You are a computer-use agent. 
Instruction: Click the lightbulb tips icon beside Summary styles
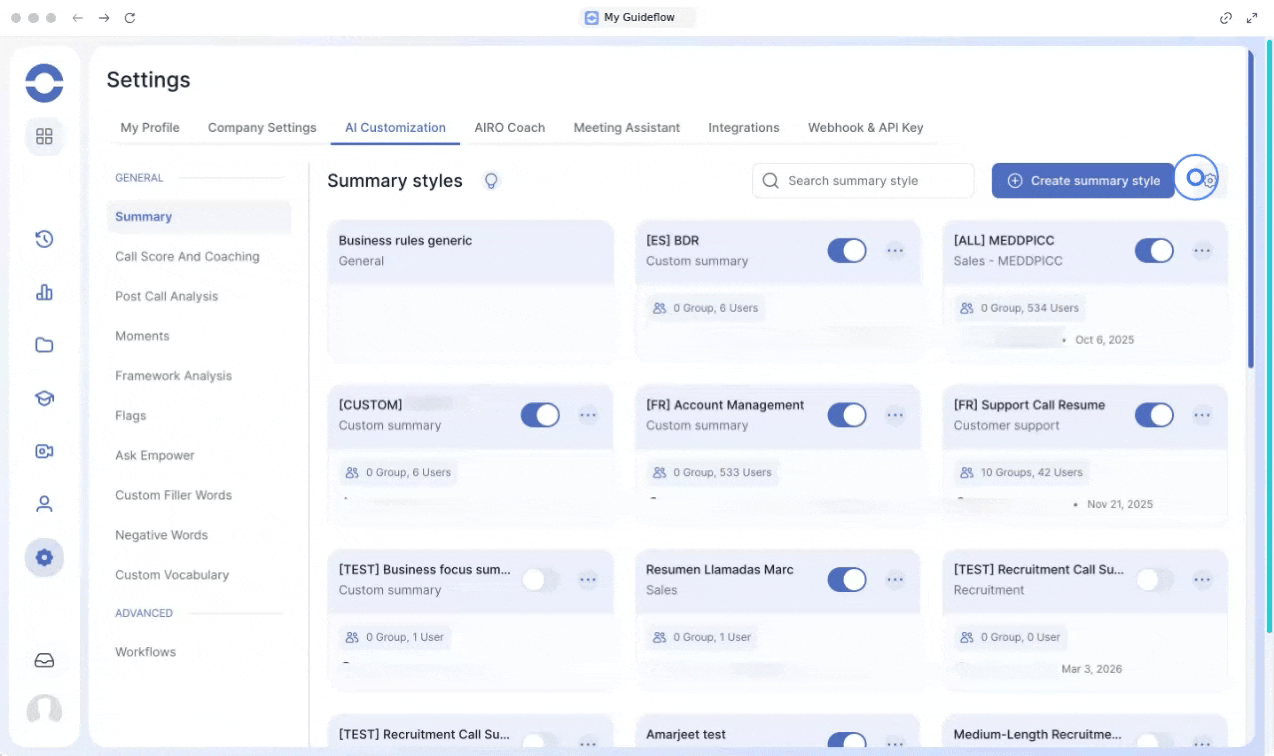491,181
